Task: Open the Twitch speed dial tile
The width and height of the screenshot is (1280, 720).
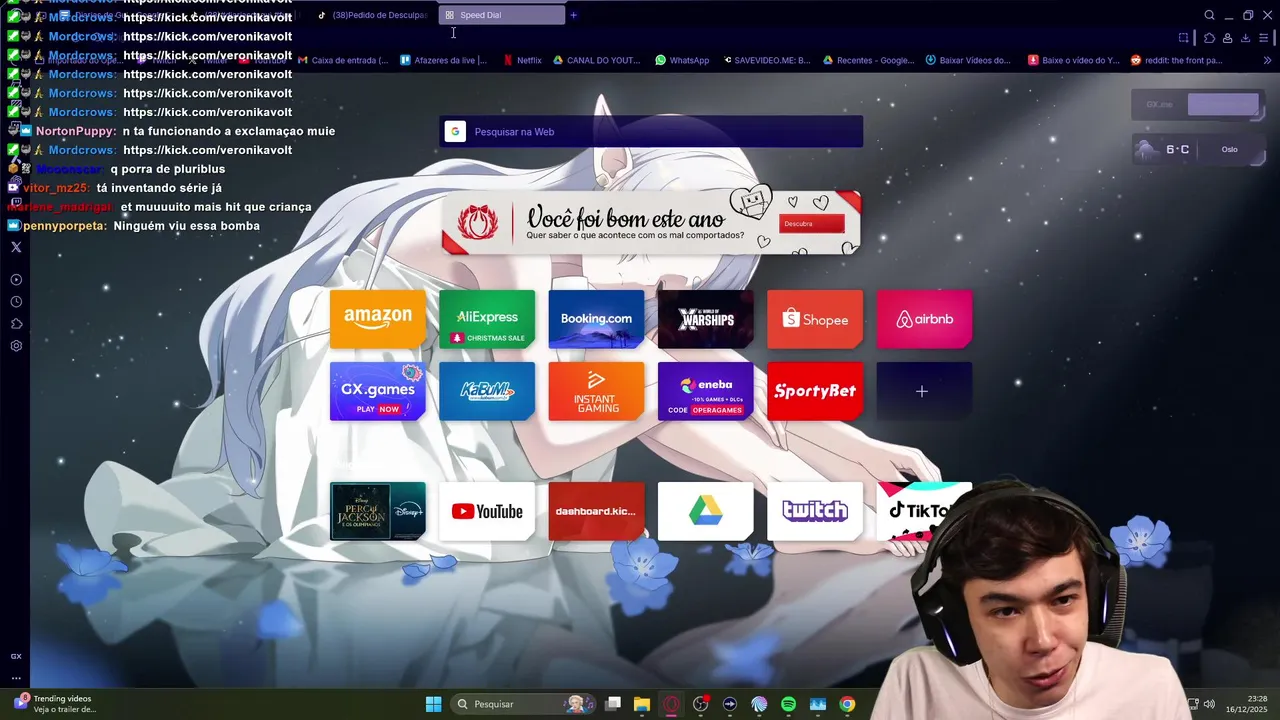Action: point(815,511)
